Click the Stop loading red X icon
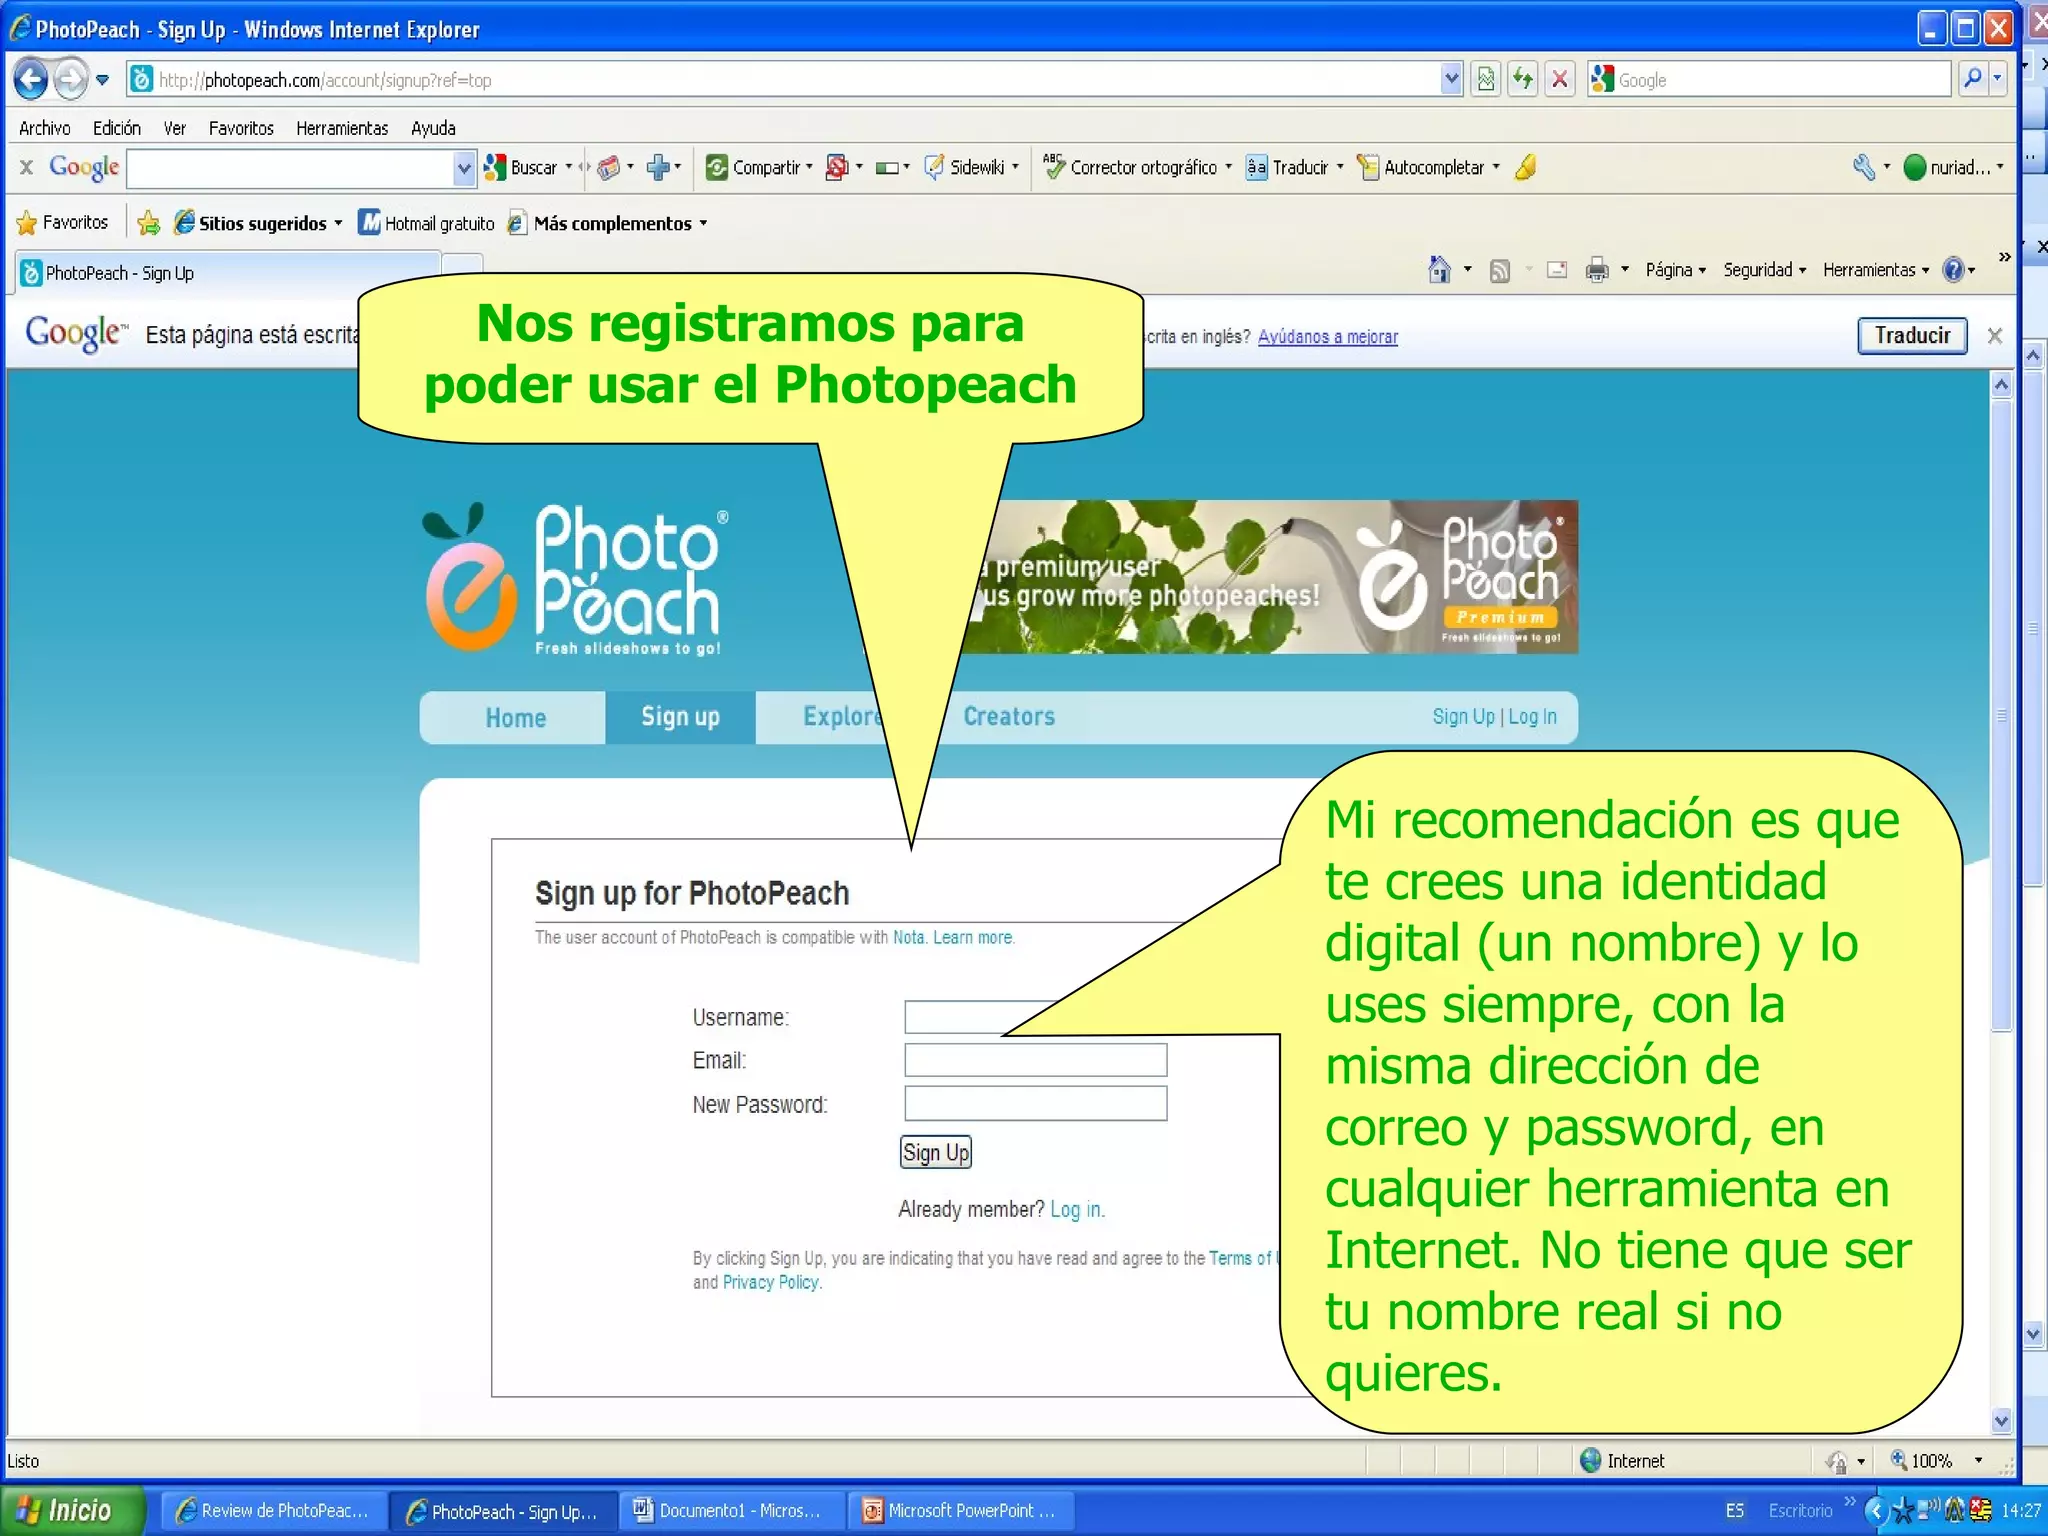The height and width of the screenshot is (1536, 2048). (x=1559, y=79)
